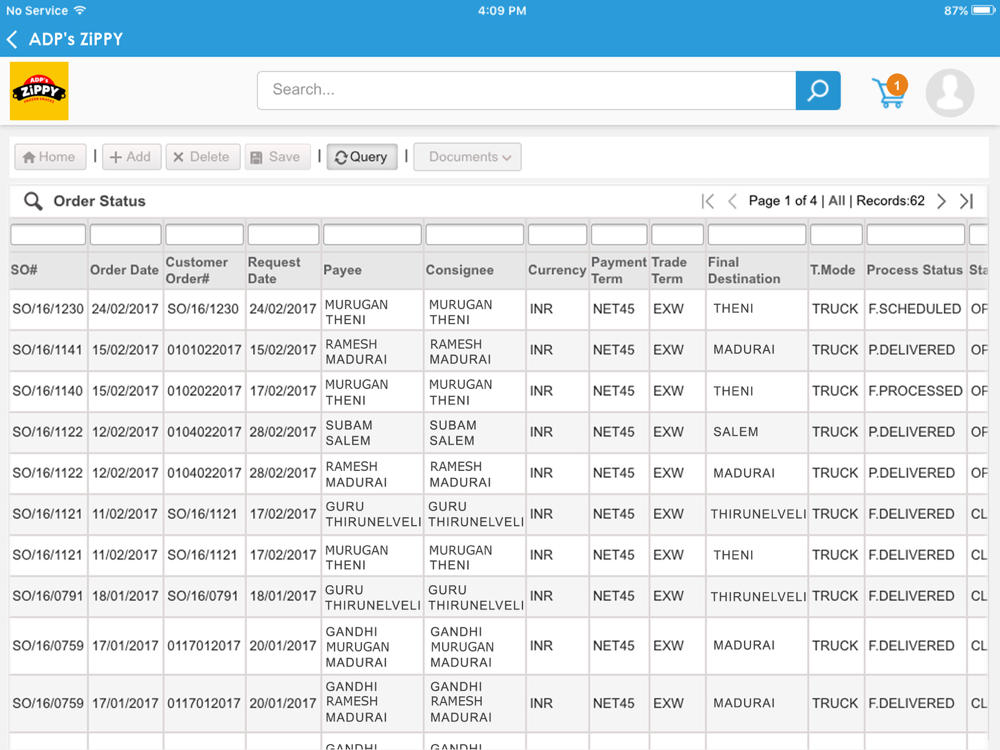Click the ADP's Zippy logo
1000x750 pixels.
pyautogui.click(x=39, y=91)
